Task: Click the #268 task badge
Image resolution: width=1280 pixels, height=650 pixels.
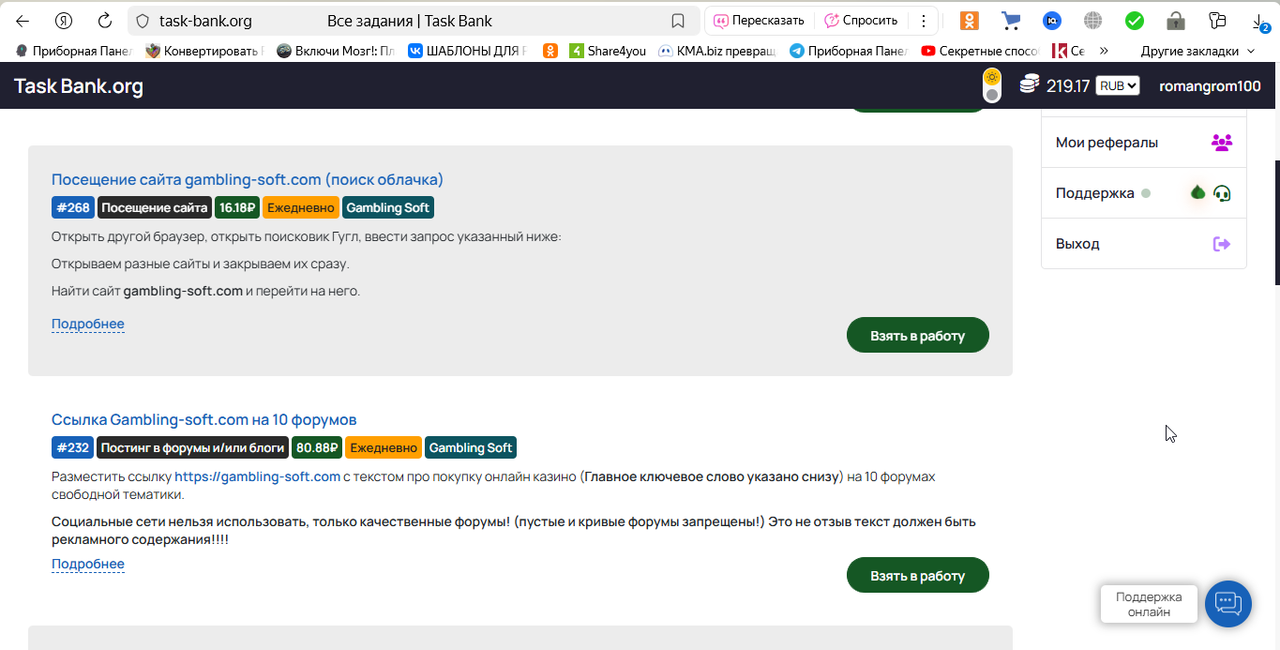Action: tap(73, 208)
